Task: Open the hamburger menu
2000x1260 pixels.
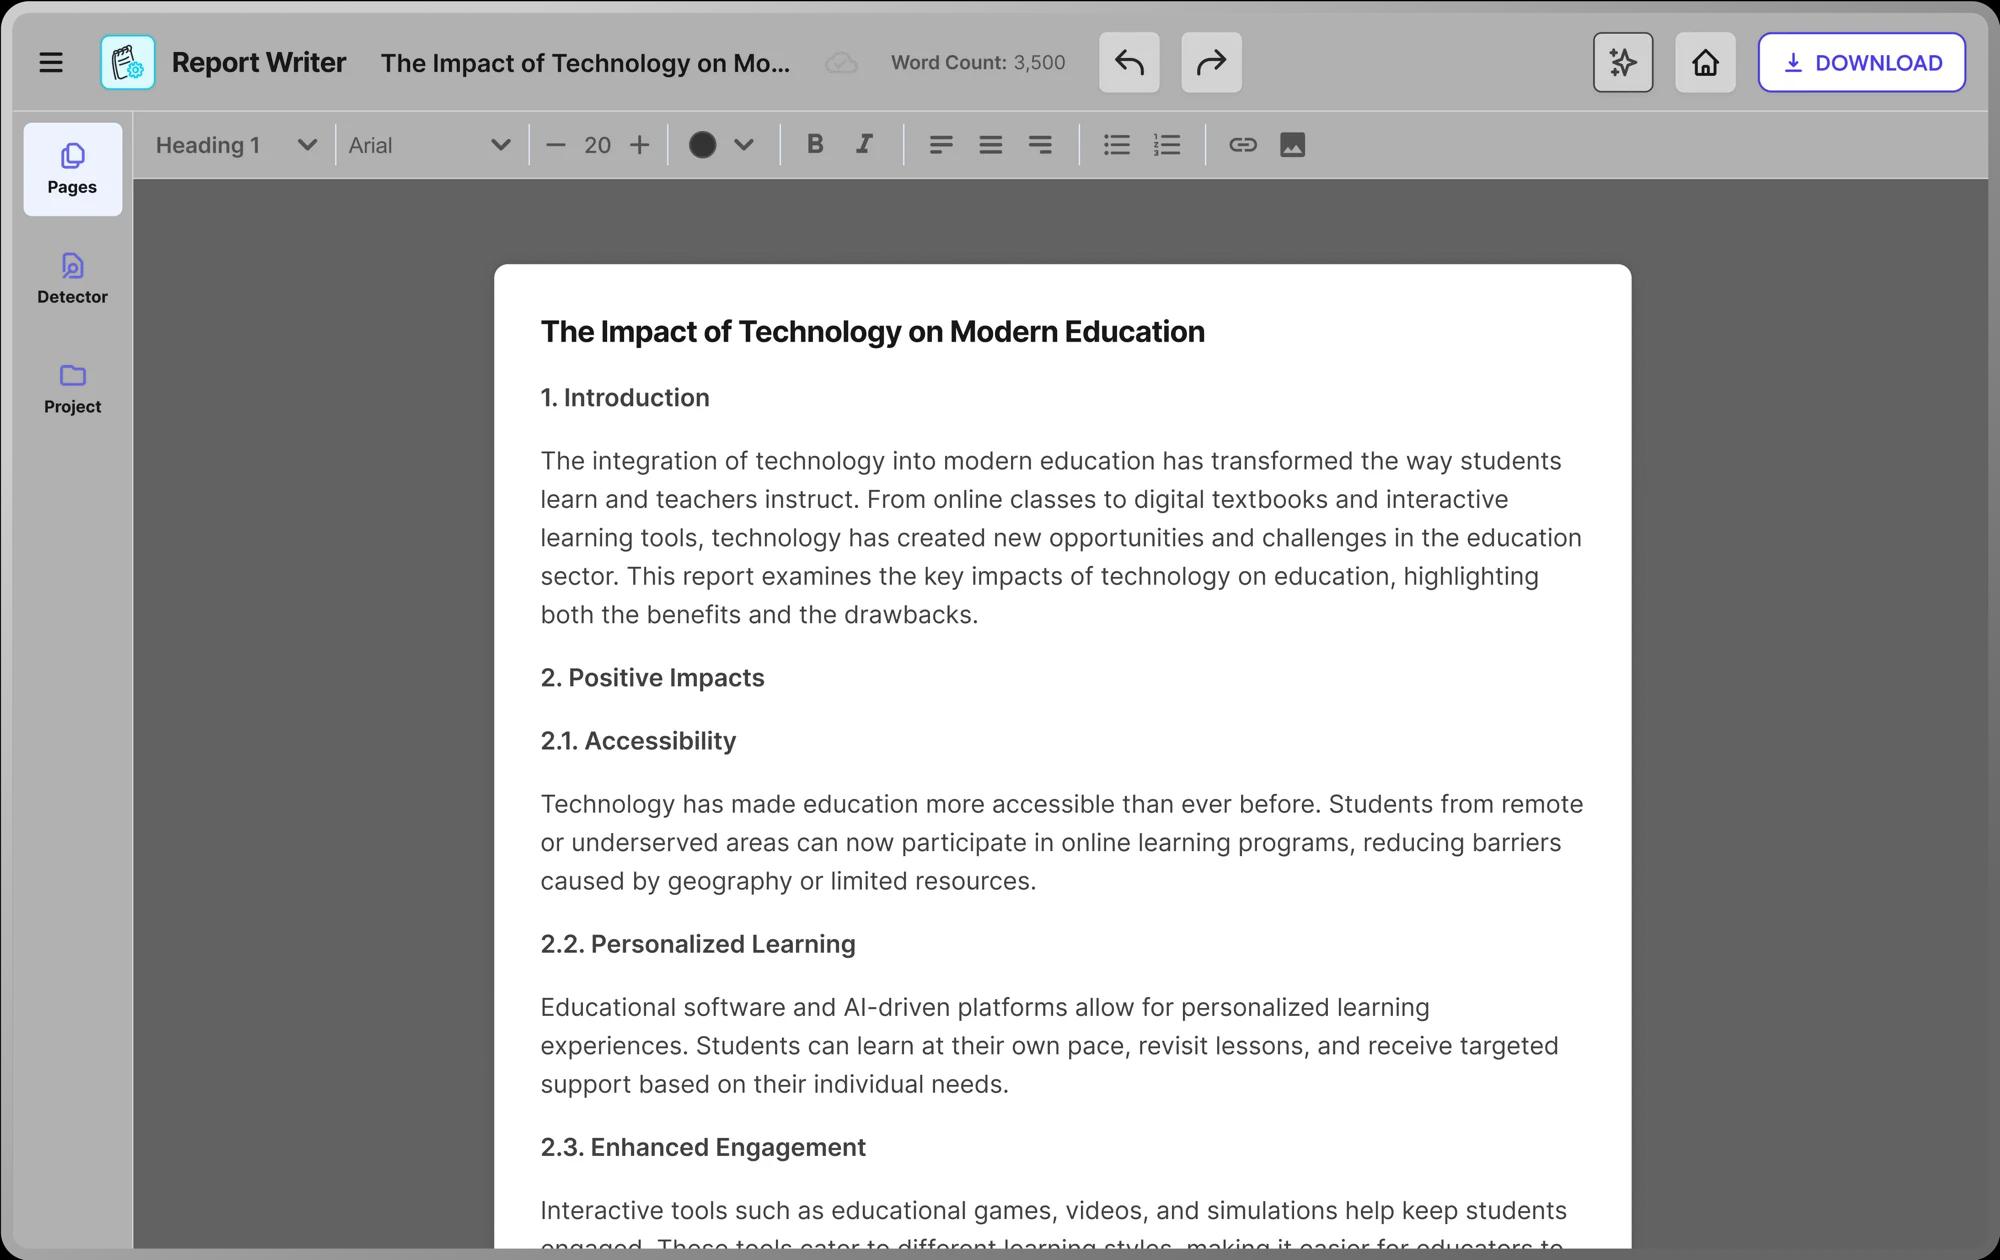Action: point(51,63)
